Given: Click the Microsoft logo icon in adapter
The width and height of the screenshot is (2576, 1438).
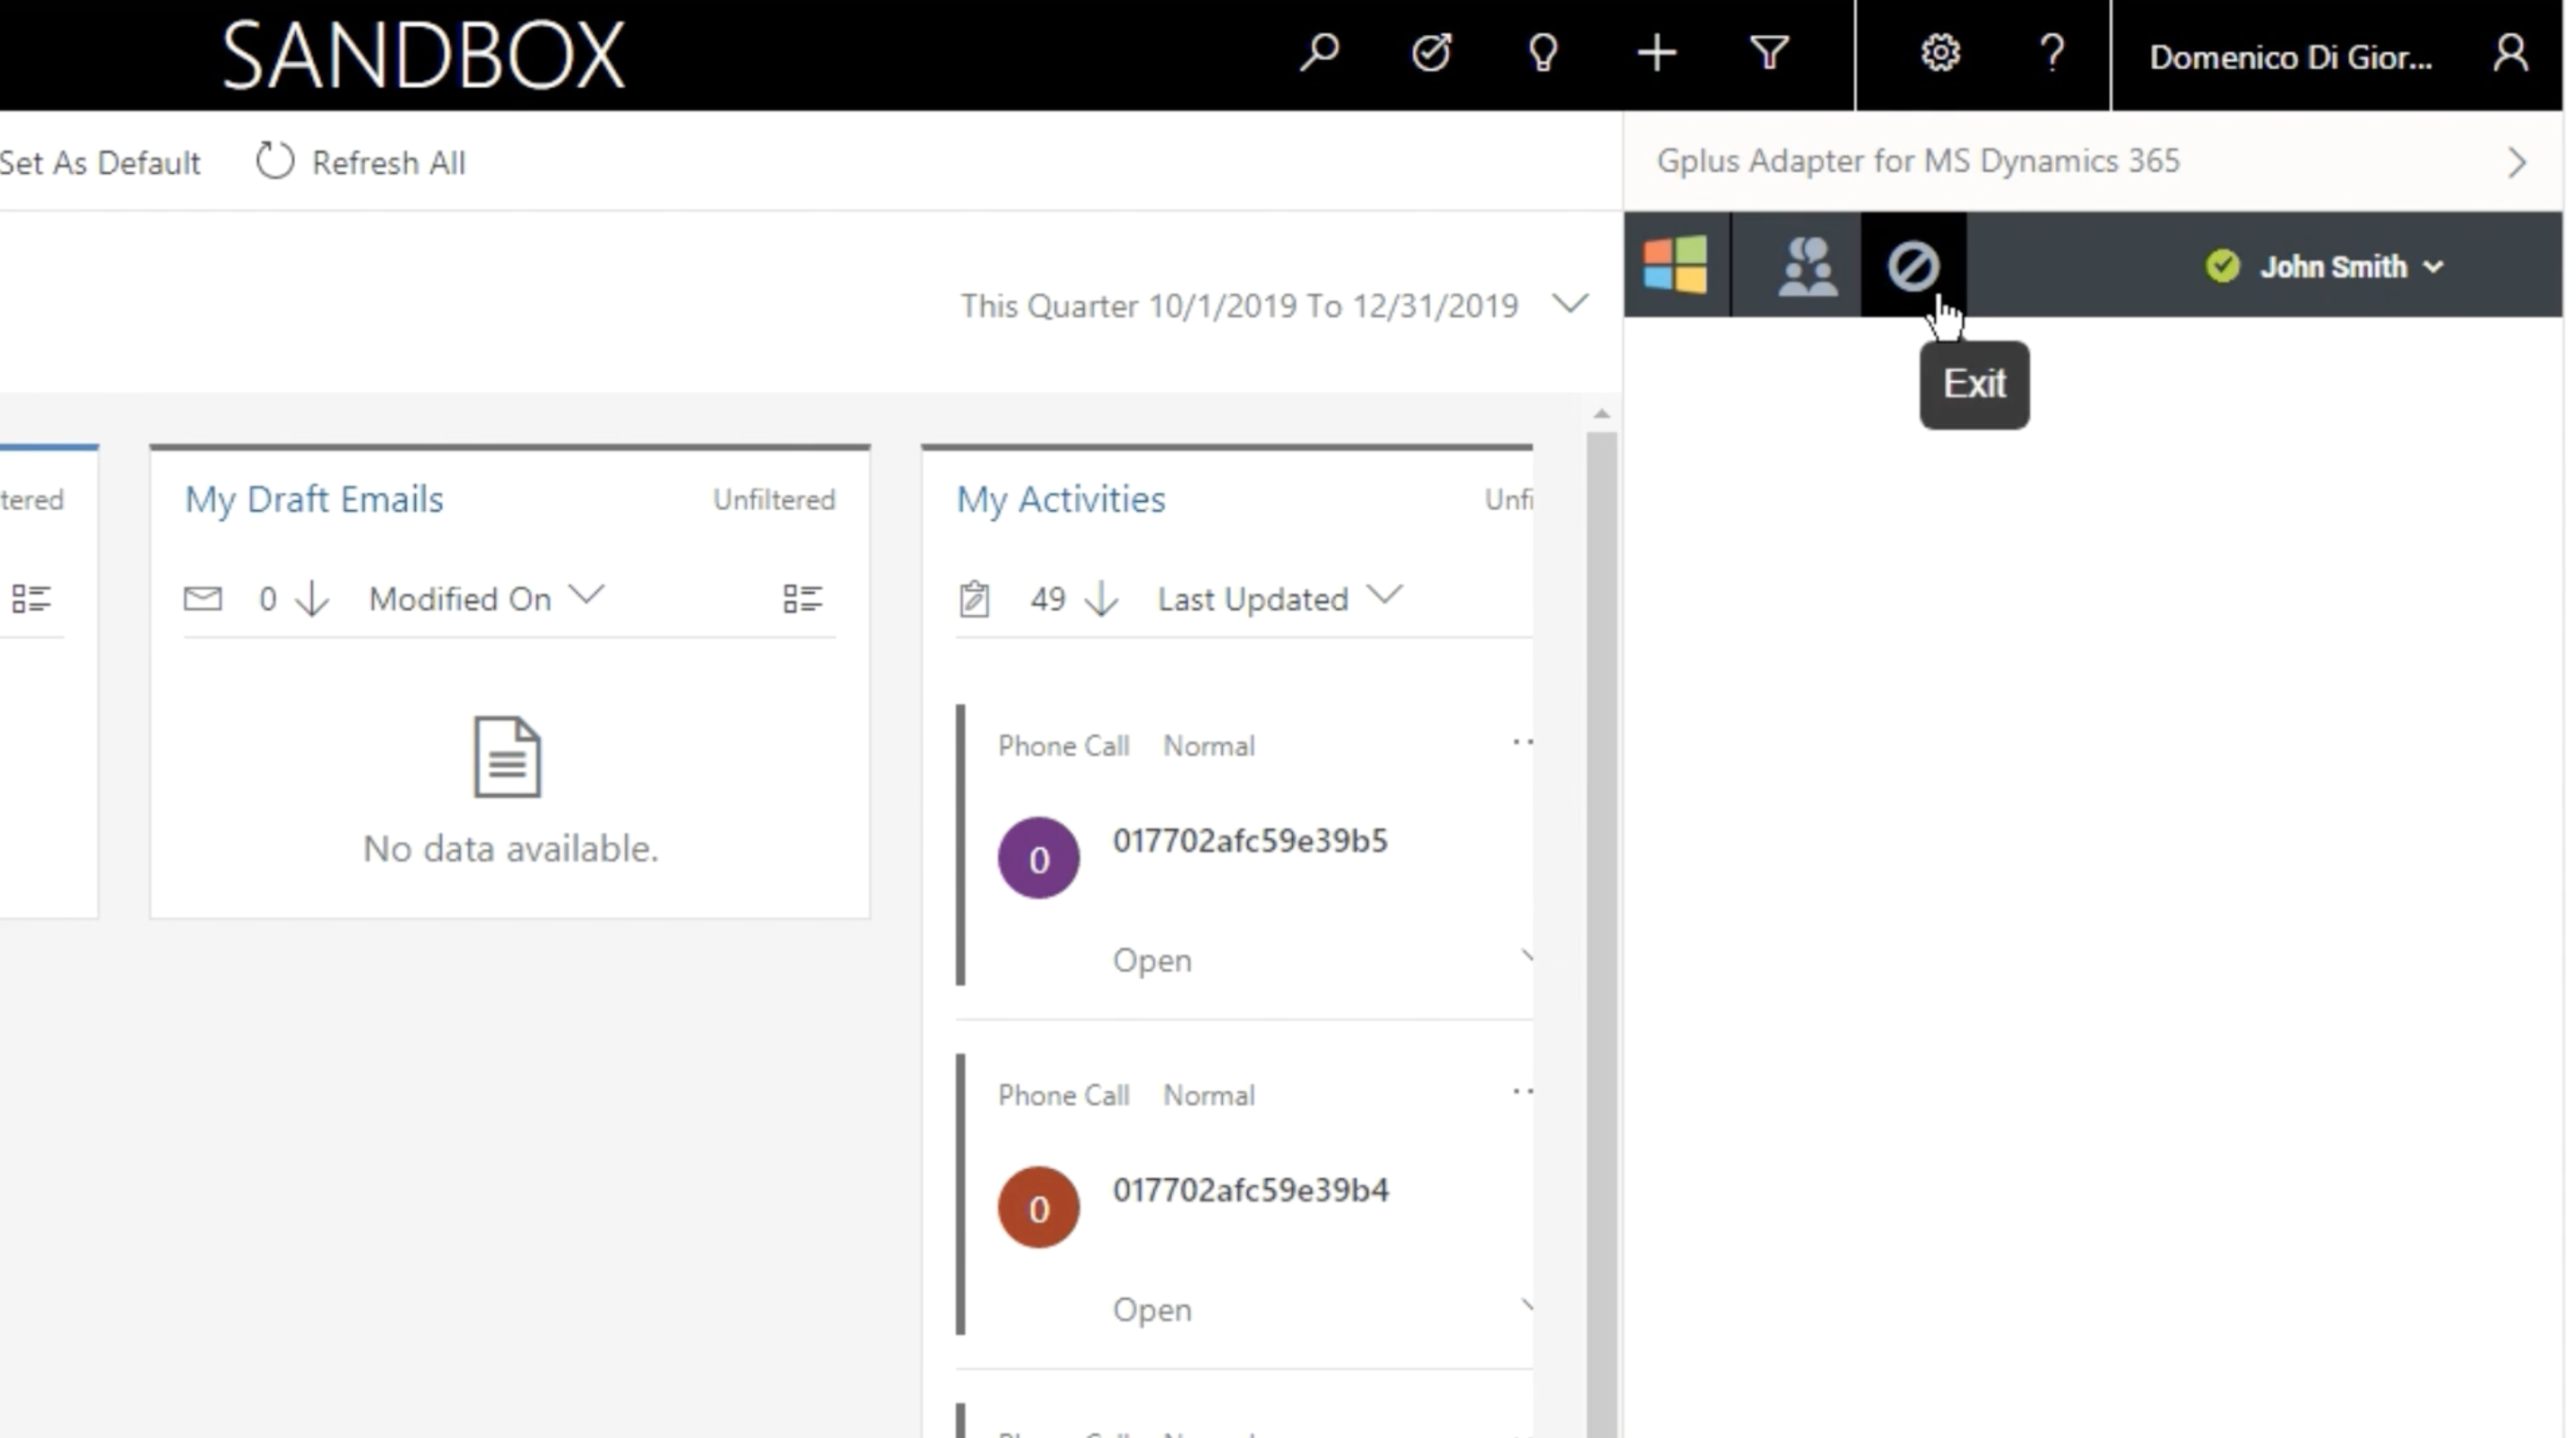Looking at the screenshot, I should click(x=1675, y=264).
